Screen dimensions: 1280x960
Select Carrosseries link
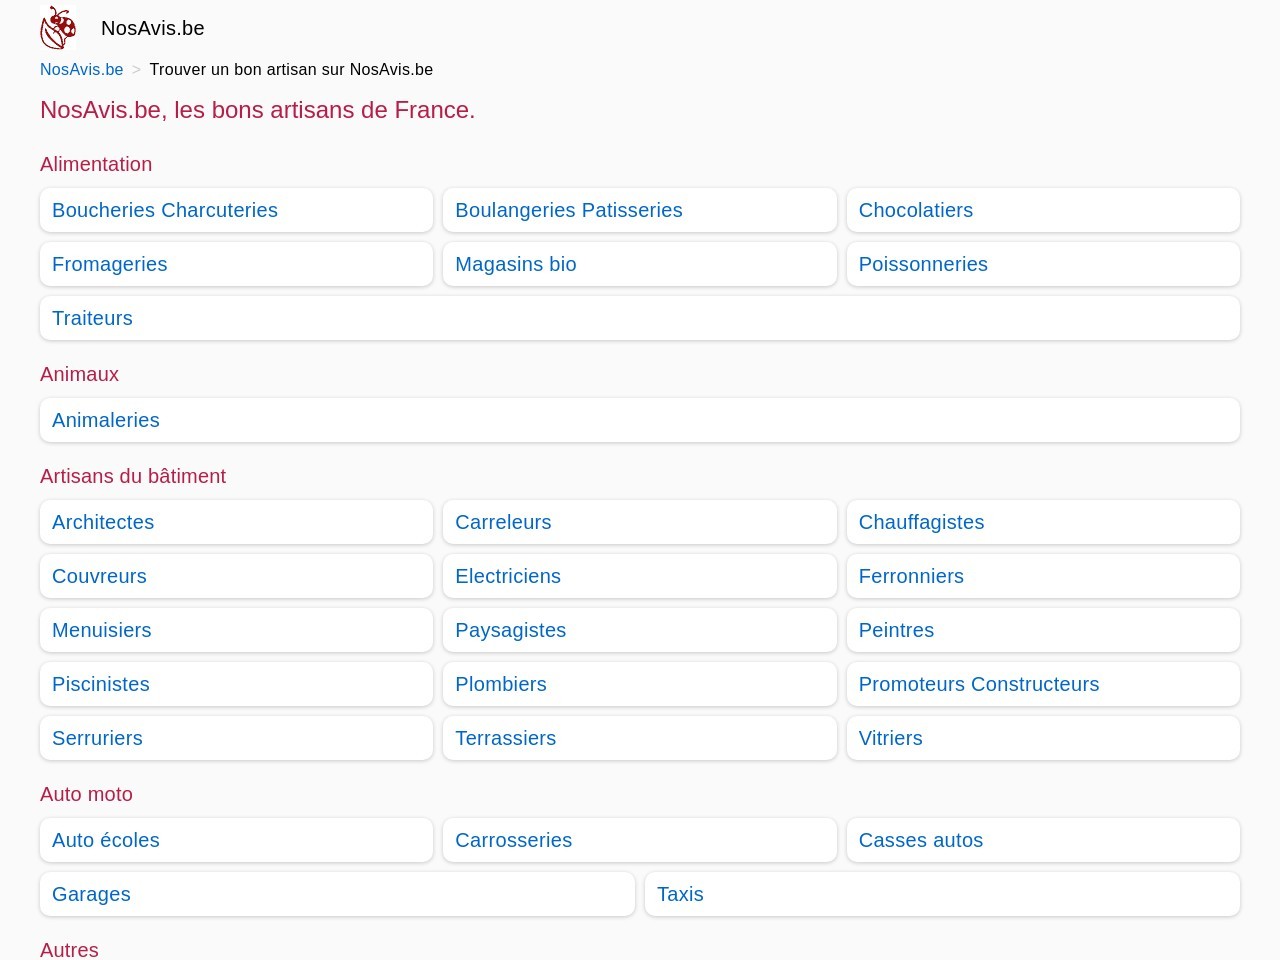(x=640, y=840)
